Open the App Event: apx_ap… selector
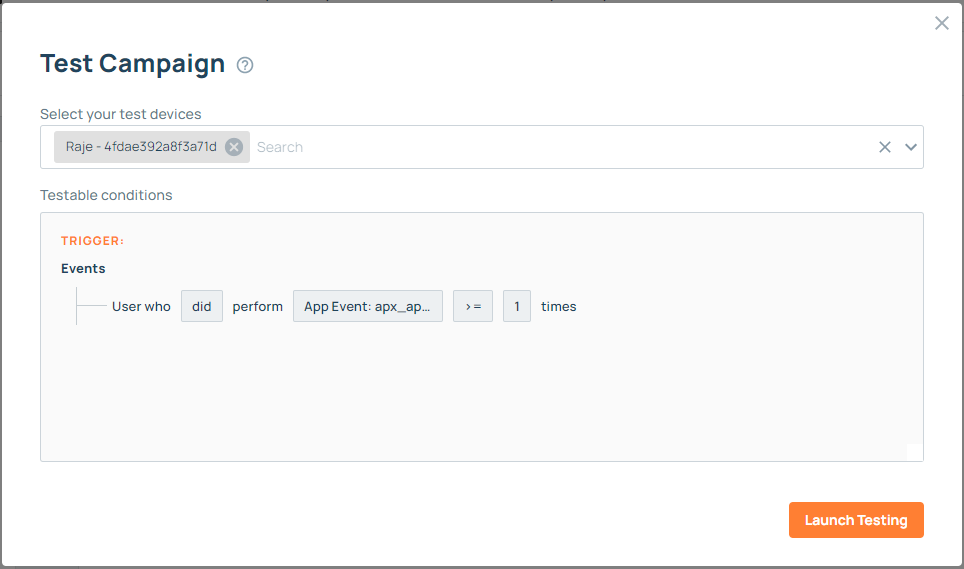 click(367, 306)
